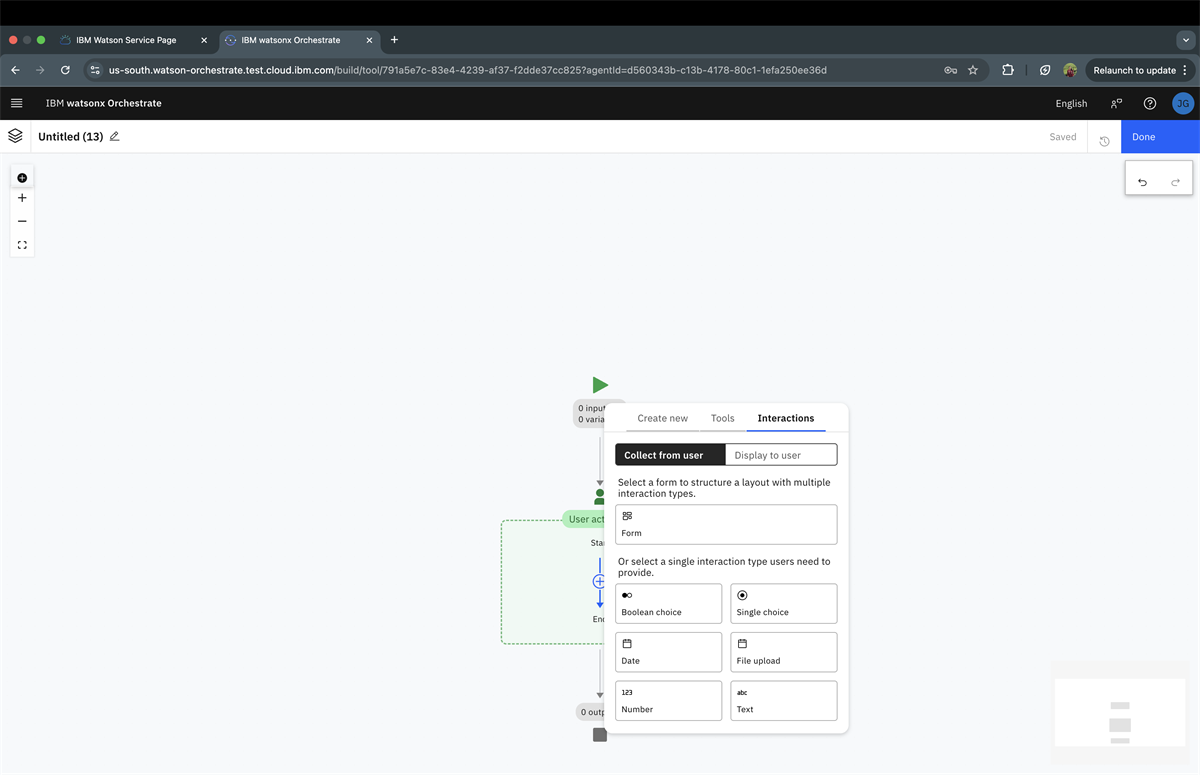This screenshot has height=775, width=1200.
Task: Open the Create new tab
Action: [x=663, y=418]
